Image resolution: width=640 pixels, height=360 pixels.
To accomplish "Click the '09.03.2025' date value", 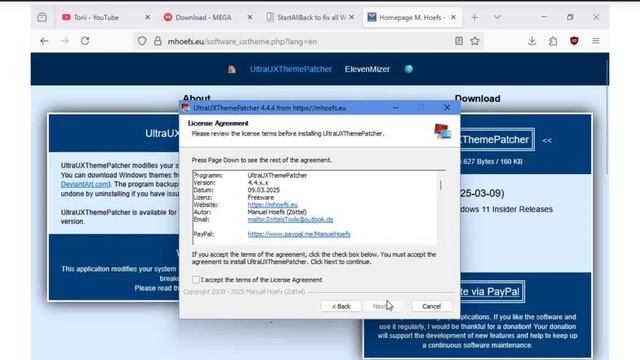I will (x=264, y=190).
